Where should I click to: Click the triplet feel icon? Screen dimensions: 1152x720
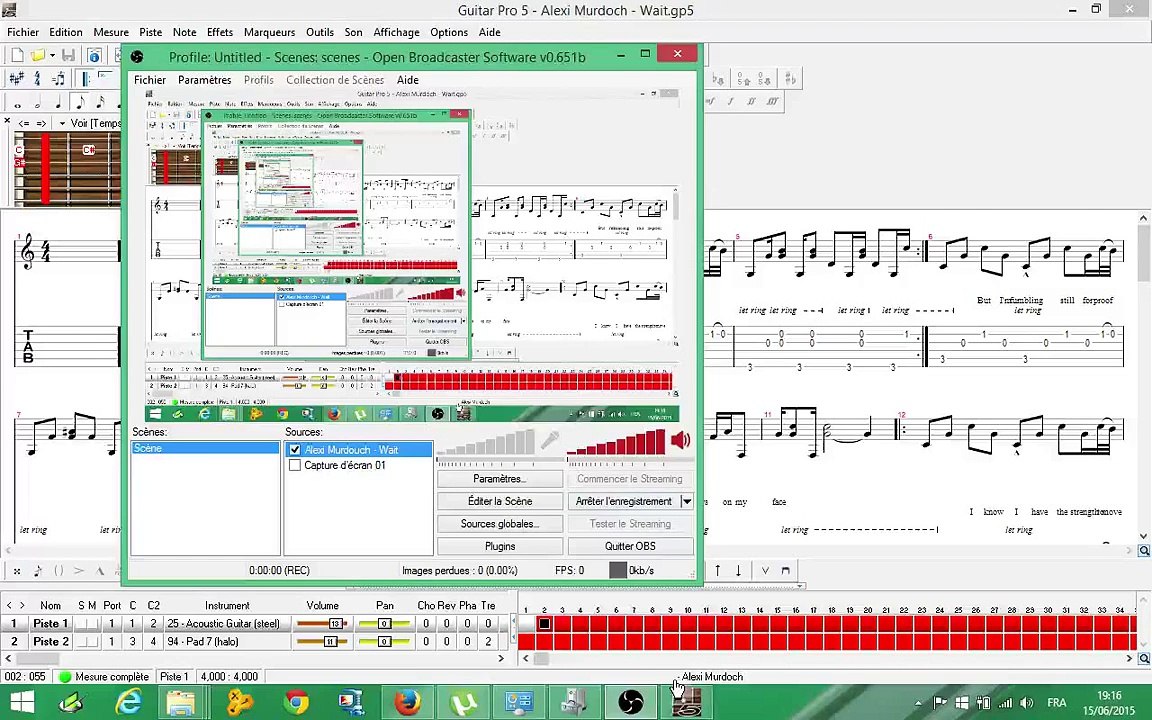(x=58, y=79)
